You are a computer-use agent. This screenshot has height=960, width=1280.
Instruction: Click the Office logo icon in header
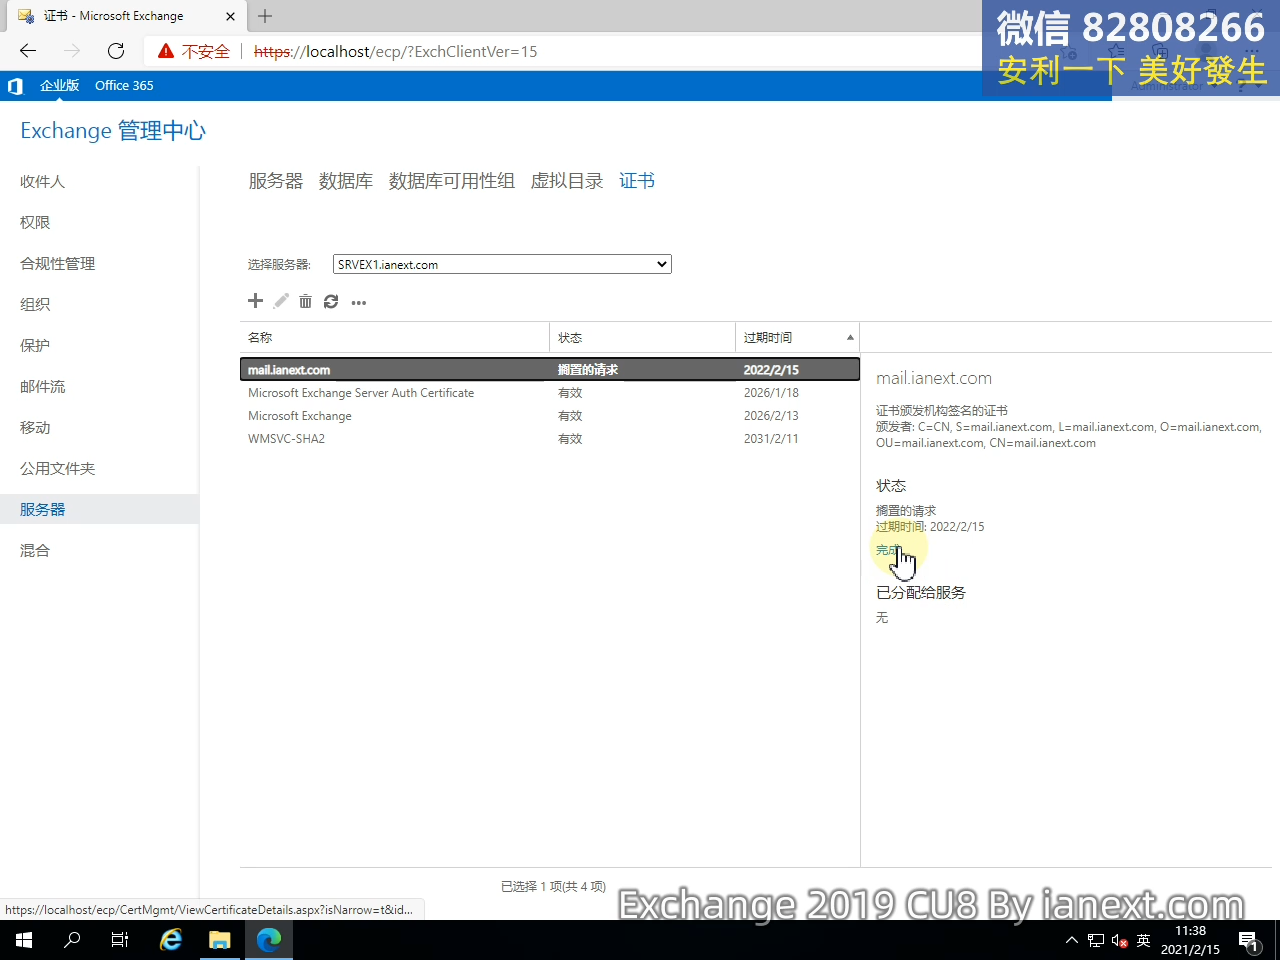(x=15, y=86)
